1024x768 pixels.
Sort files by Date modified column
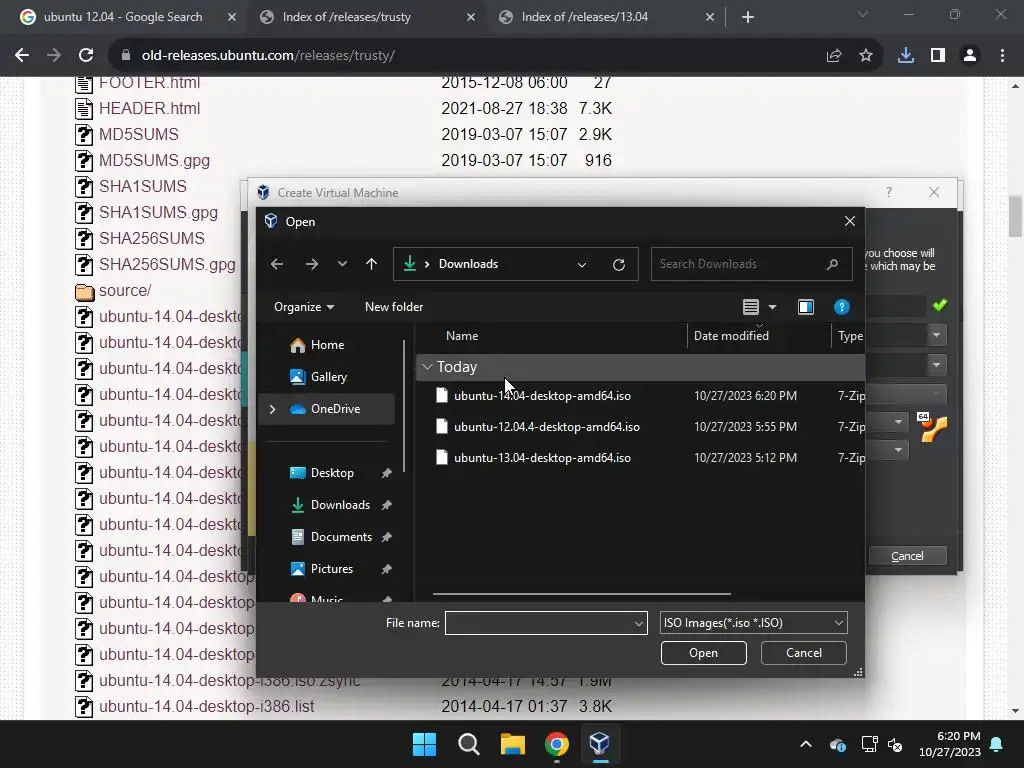(731, 336)
